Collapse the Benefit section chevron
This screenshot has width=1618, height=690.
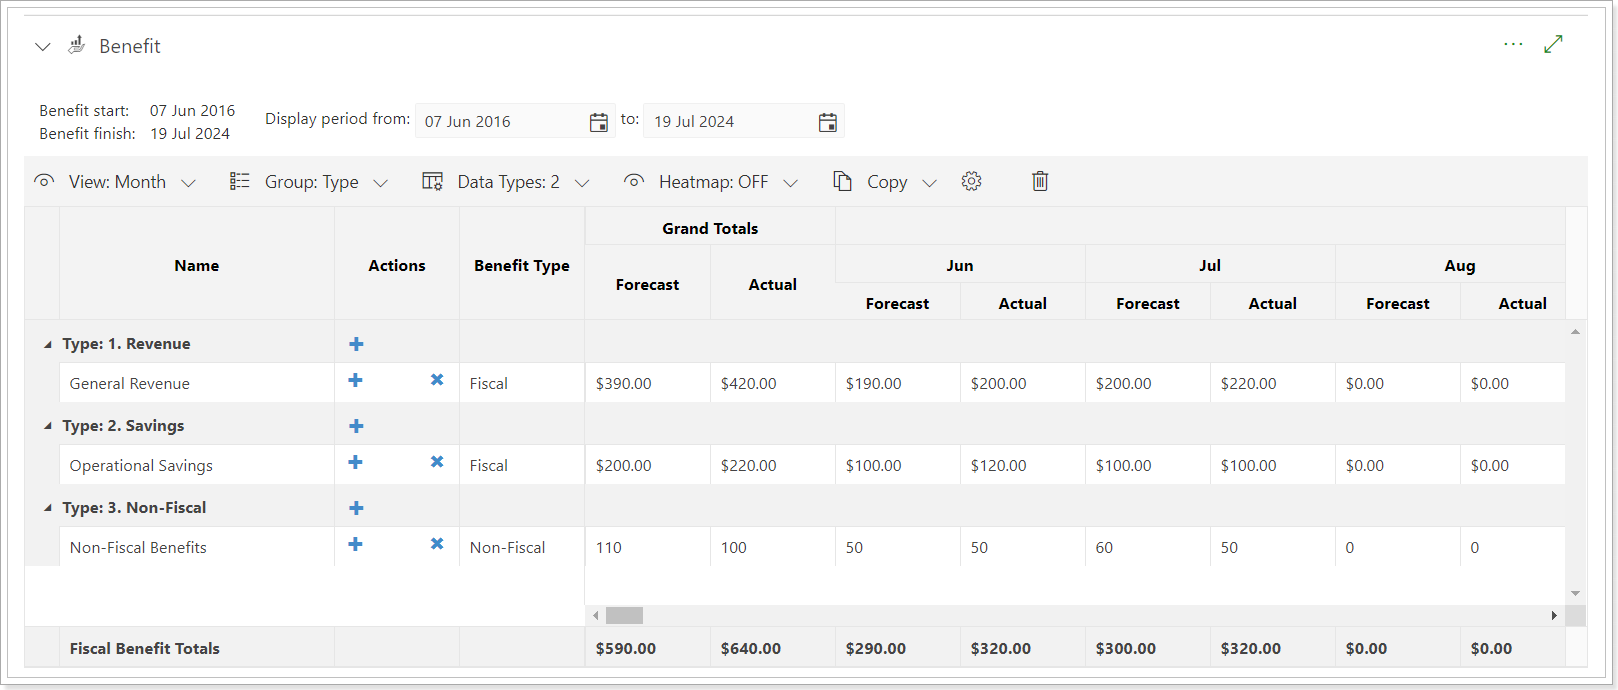pos(42,47)
